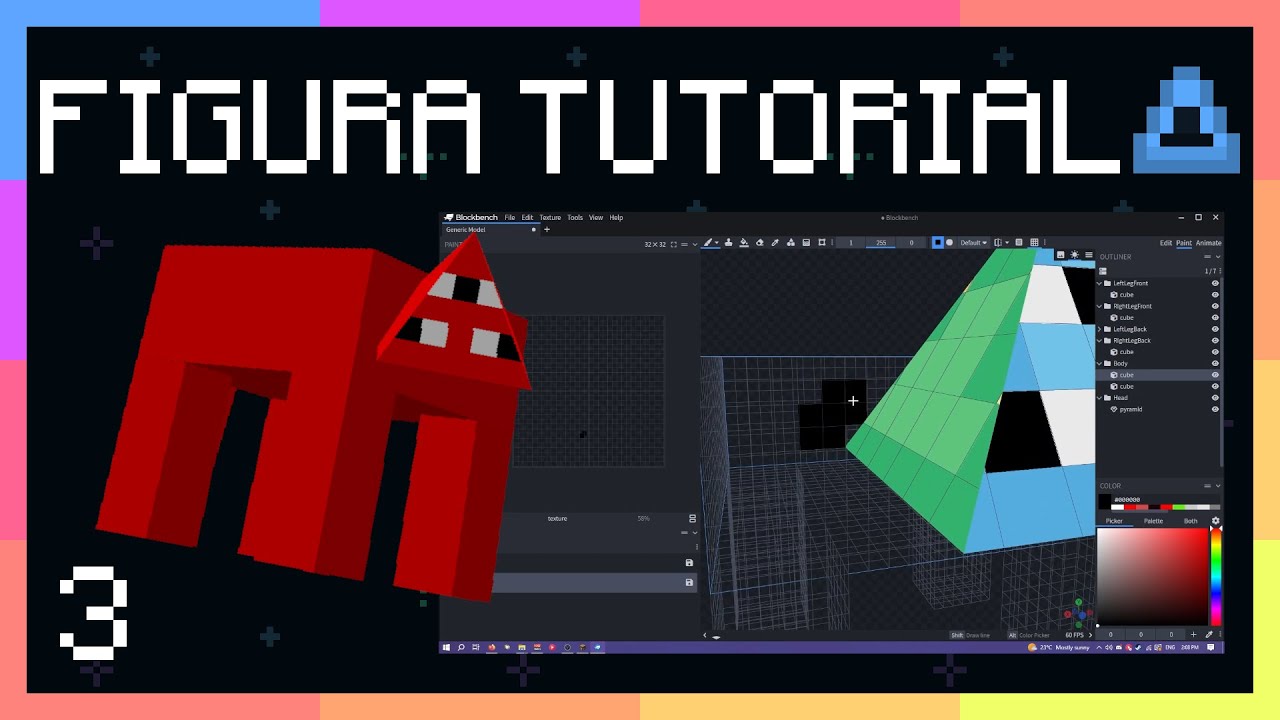Open the Tools menu
This screenshot has height=720, width=1280.
point(575,217)
